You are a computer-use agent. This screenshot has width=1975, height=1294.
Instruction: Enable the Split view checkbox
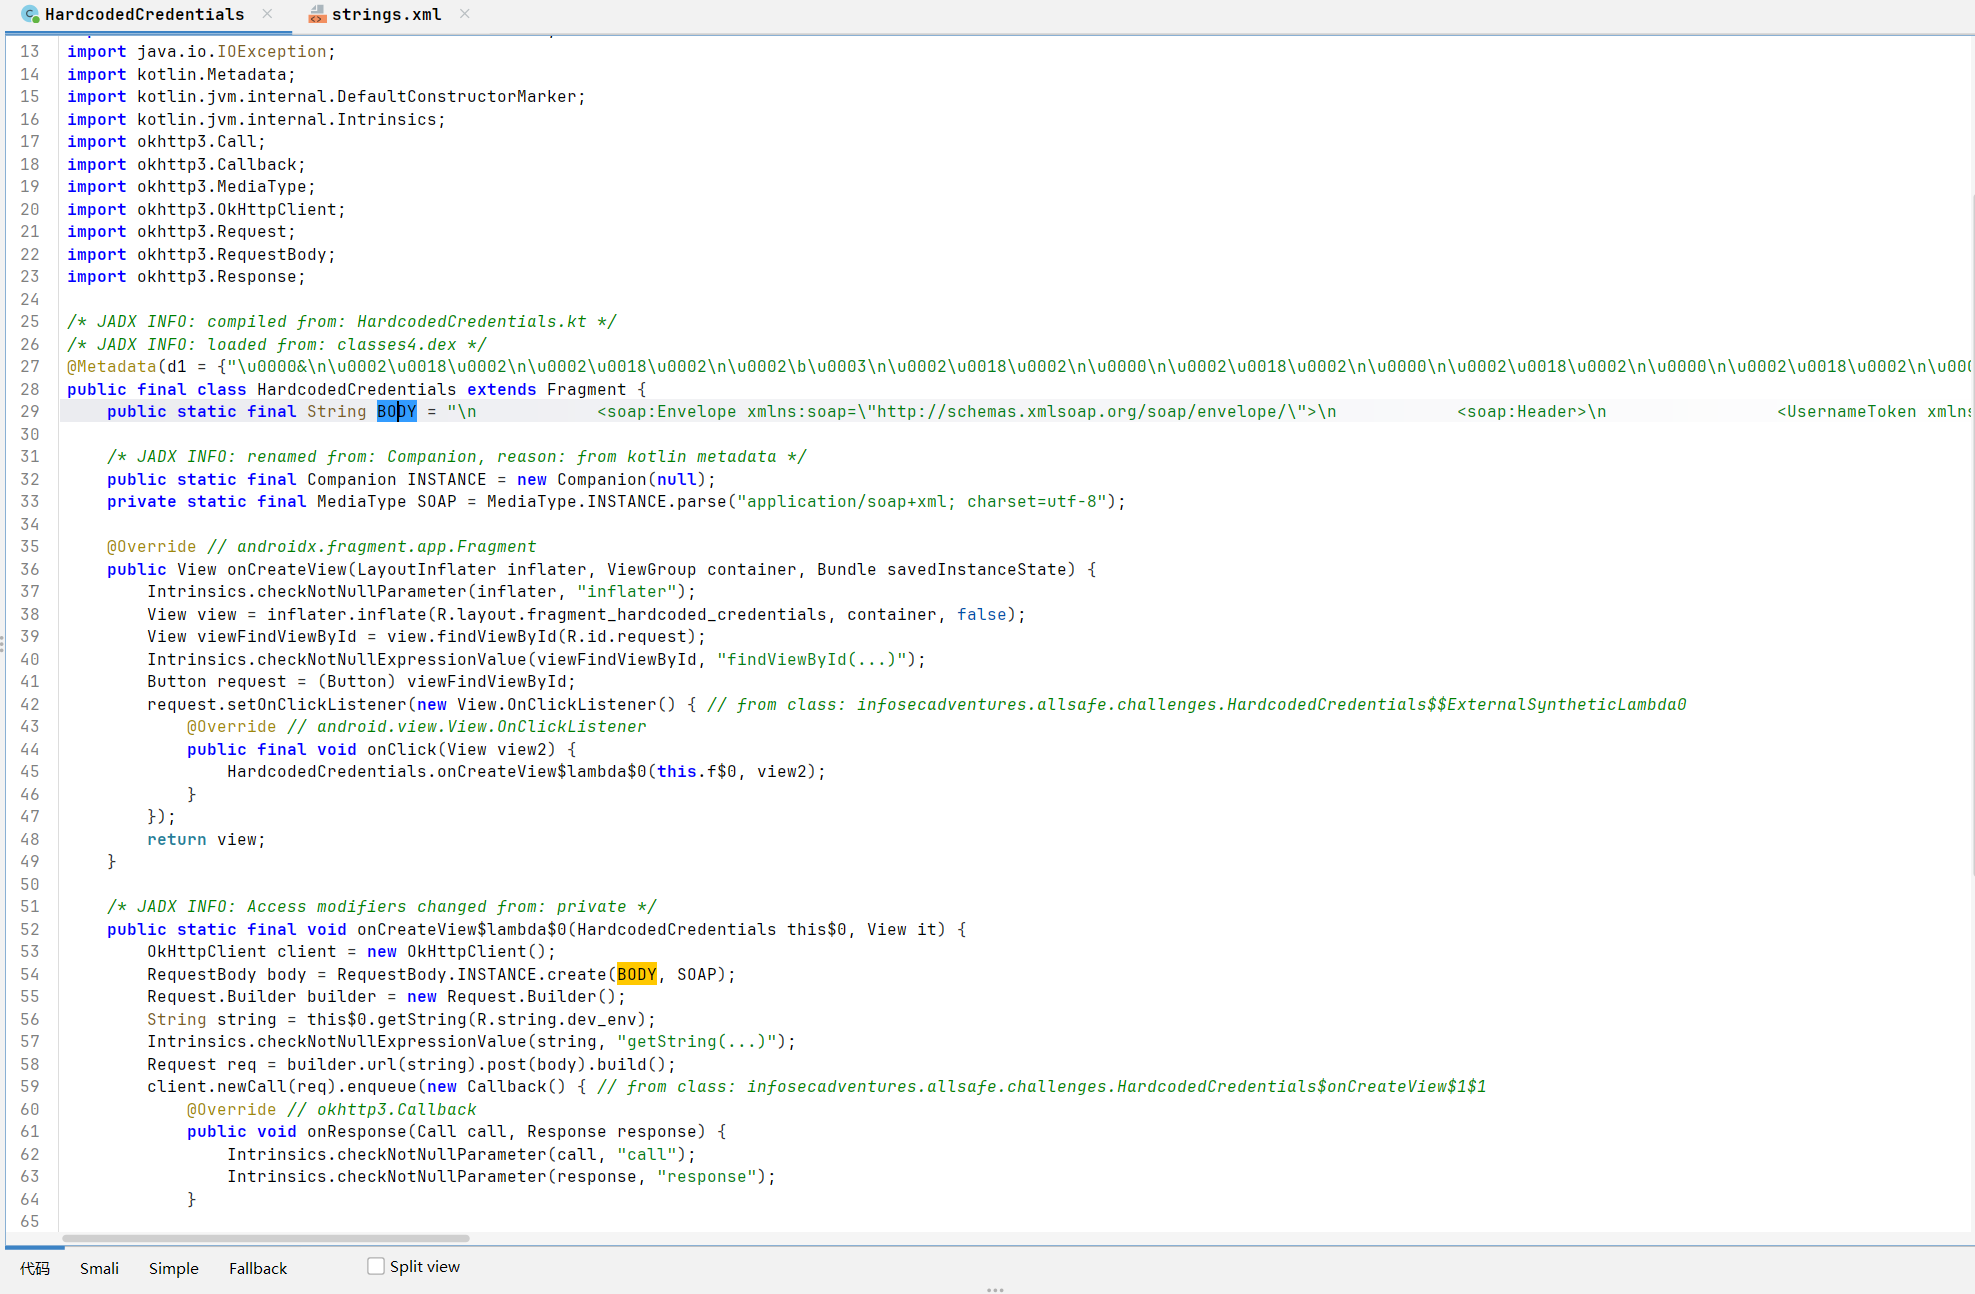tap(376, 1266)
